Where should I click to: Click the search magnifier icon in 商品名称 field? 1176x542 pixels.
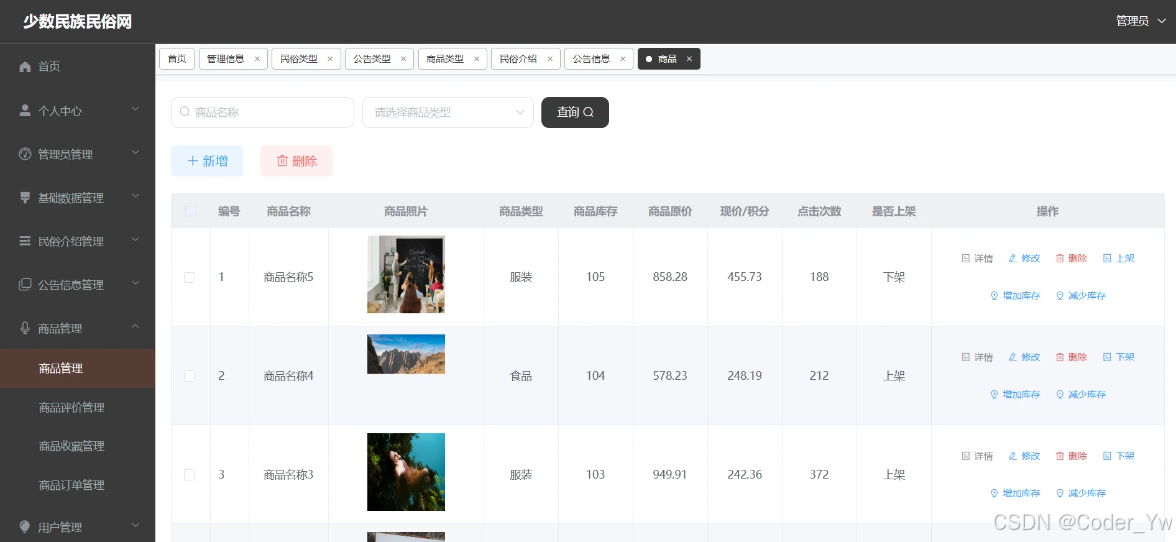pos(184,112)
